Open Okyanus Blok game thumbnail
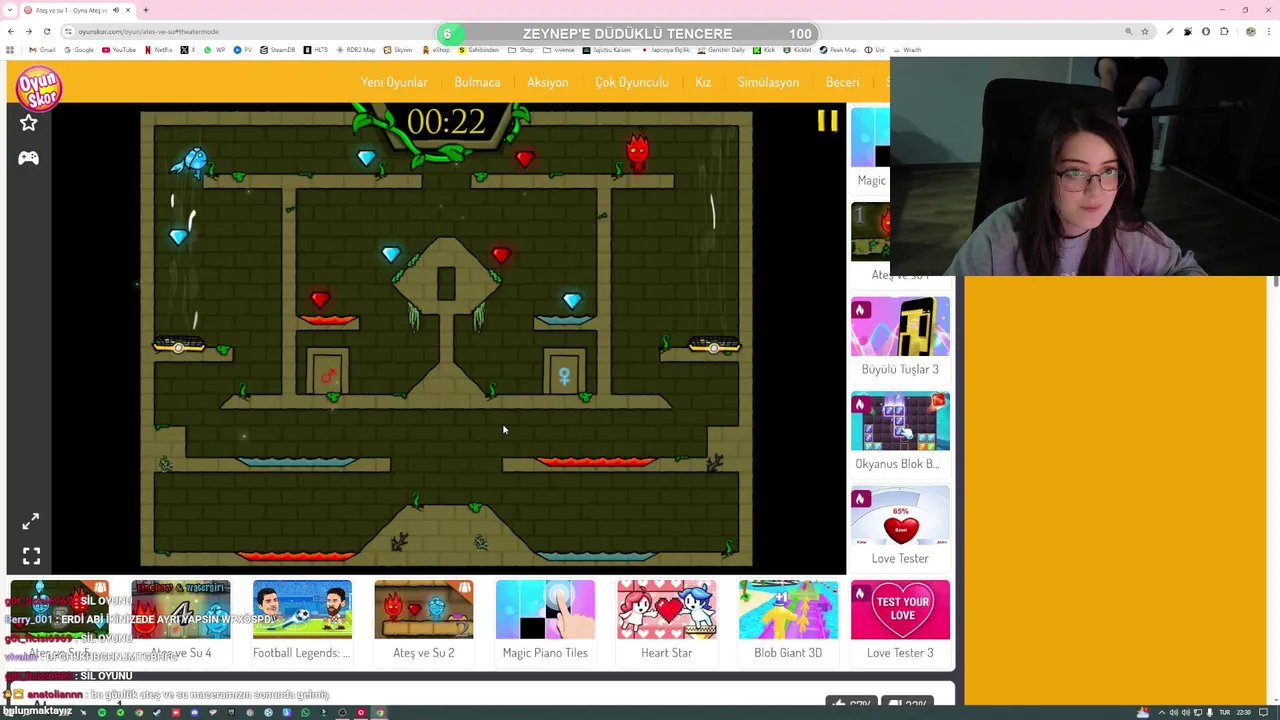 [900, 421]
